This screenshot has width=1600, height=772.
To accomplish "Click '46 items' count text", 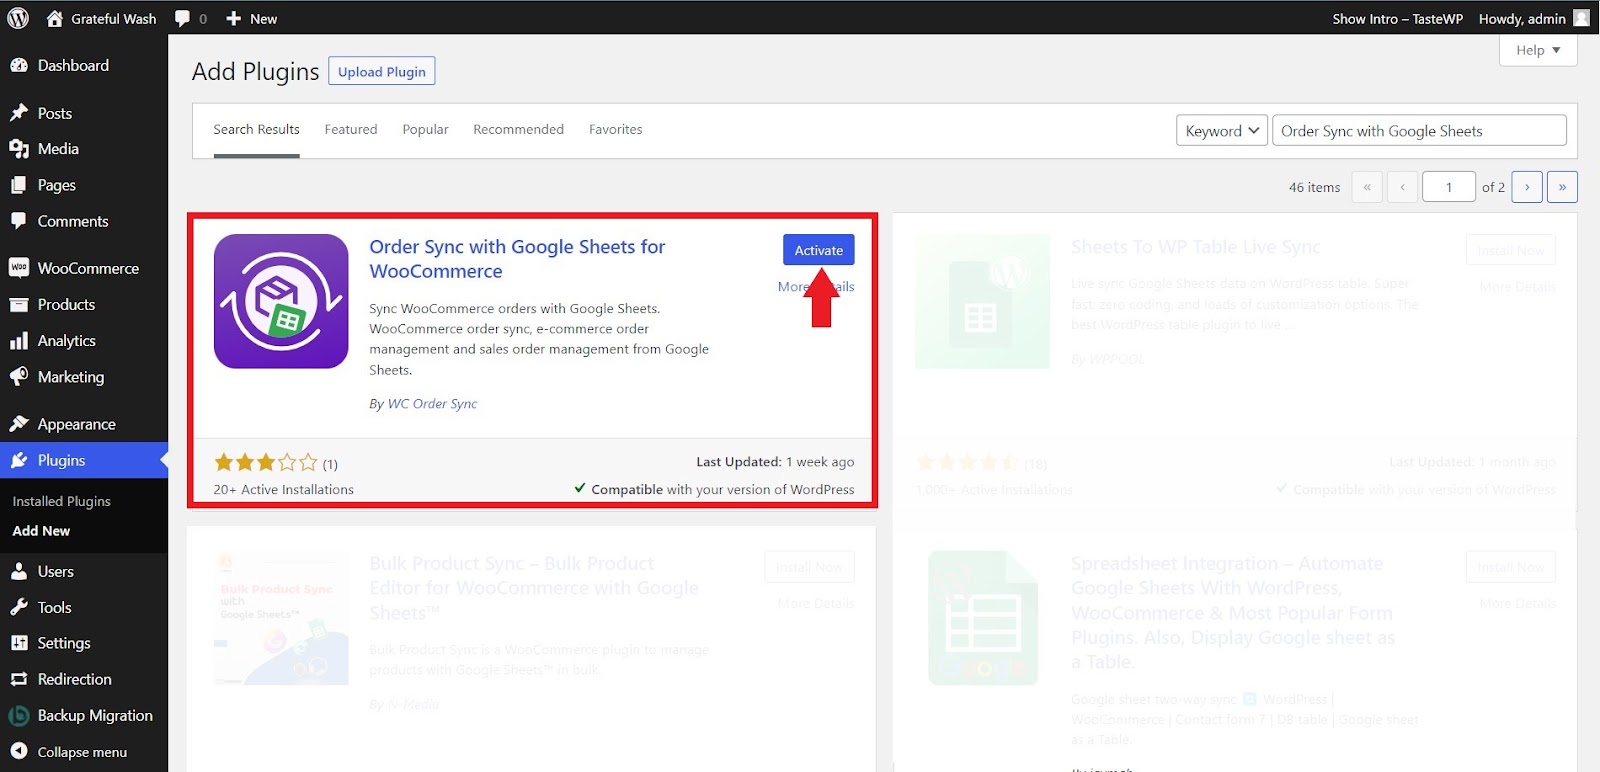I will tap(1314, 187).
